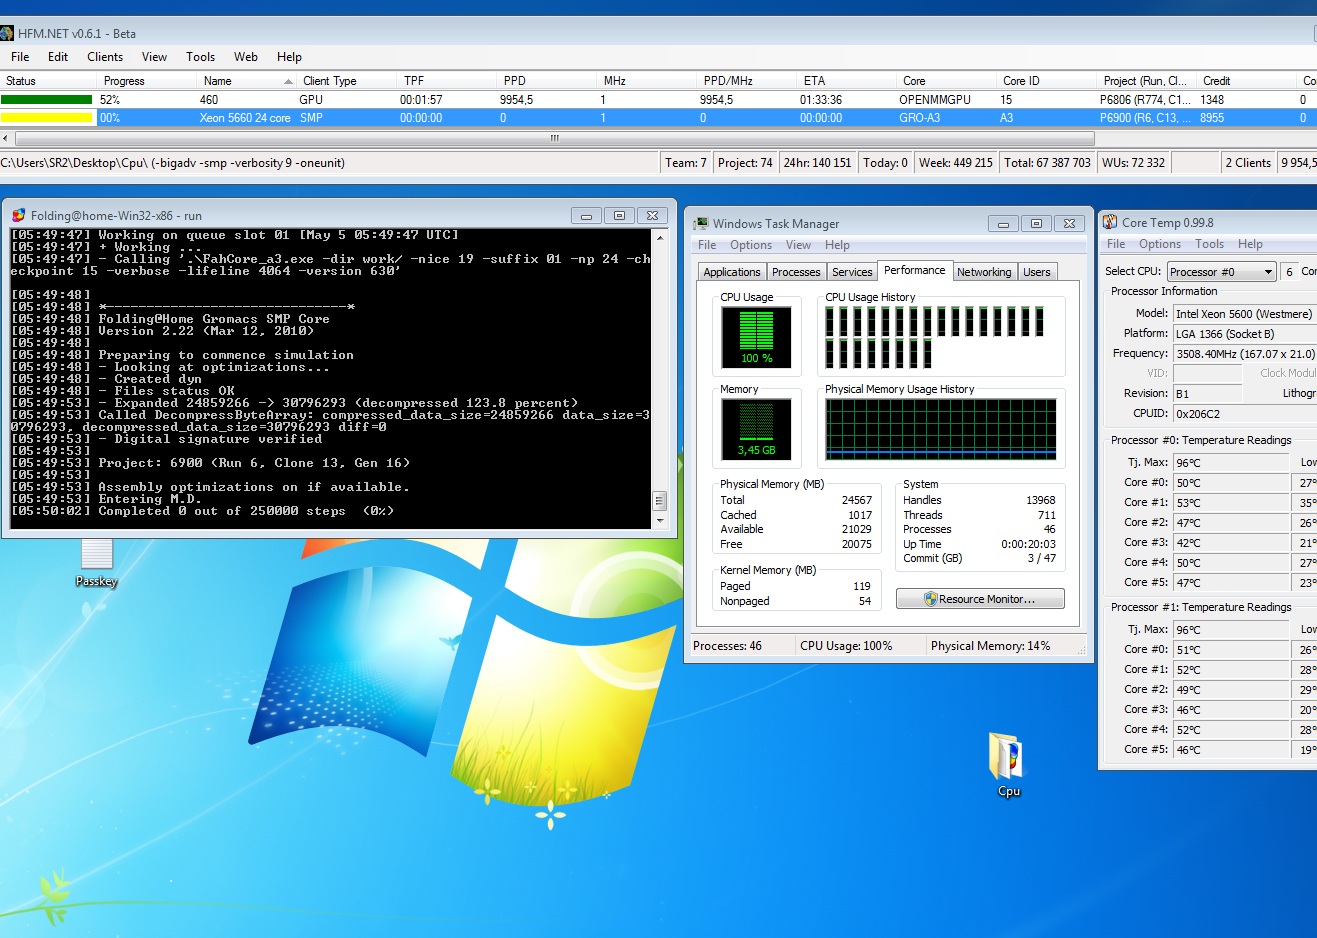1317x938 pixels.
Task: Switch to the Users tab in Task Manager
Action: click(1037, 272)
